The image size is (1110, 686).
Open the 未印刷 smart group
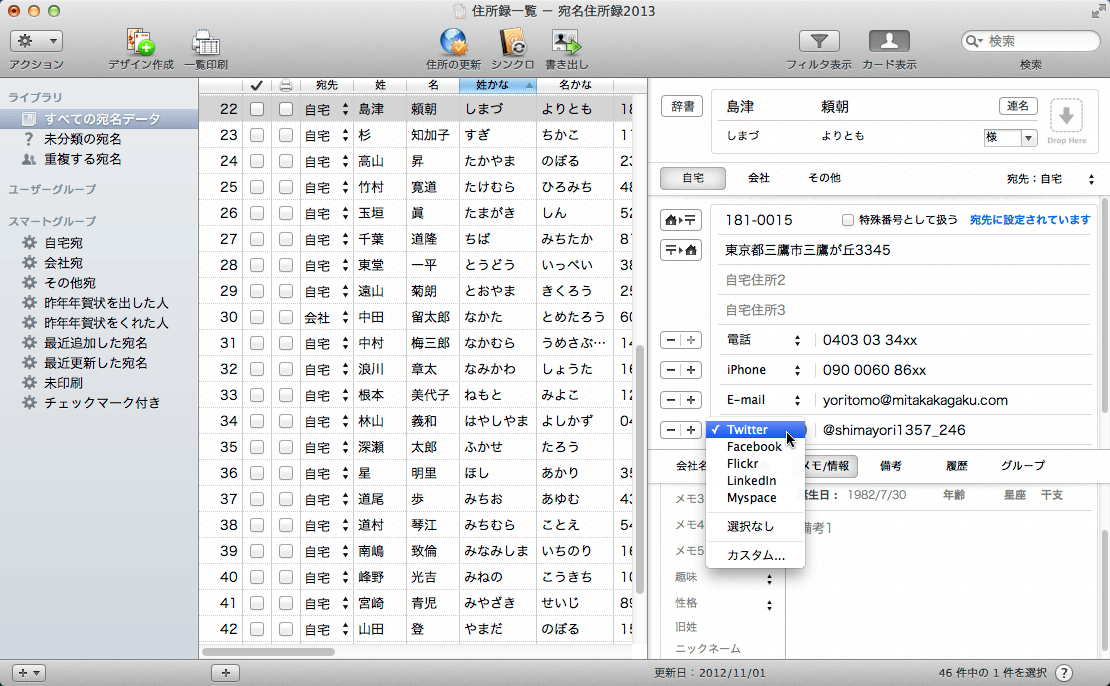[x=64, y=383]
